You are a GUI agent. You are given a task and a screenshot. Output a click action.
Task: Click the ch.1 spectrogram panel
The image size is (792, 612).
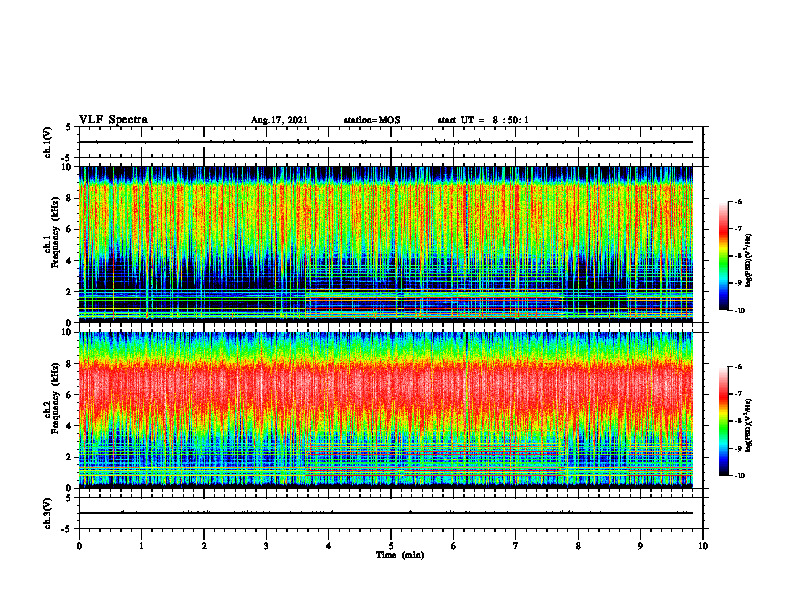pos(385,244)
